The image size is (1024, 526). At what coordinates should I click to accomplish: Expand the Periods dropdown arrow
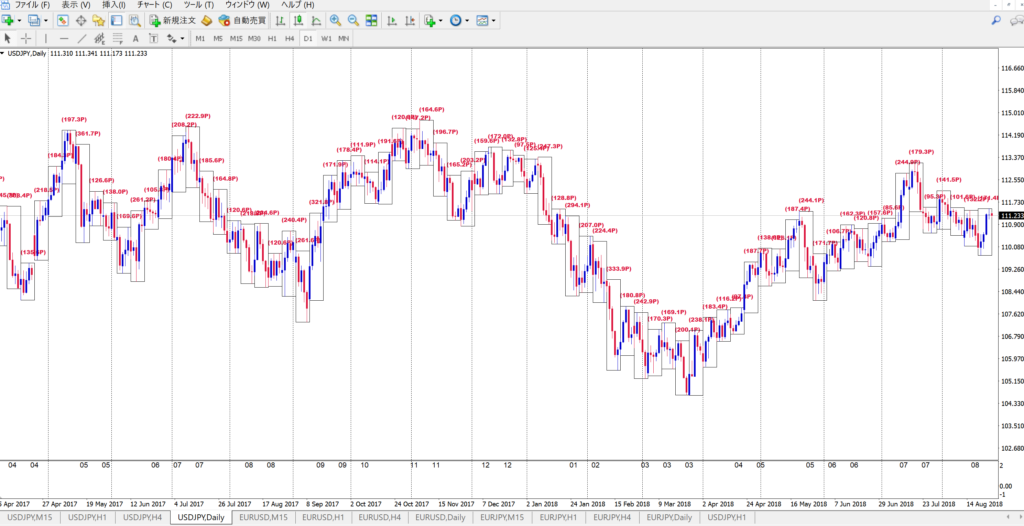[466, 20]
